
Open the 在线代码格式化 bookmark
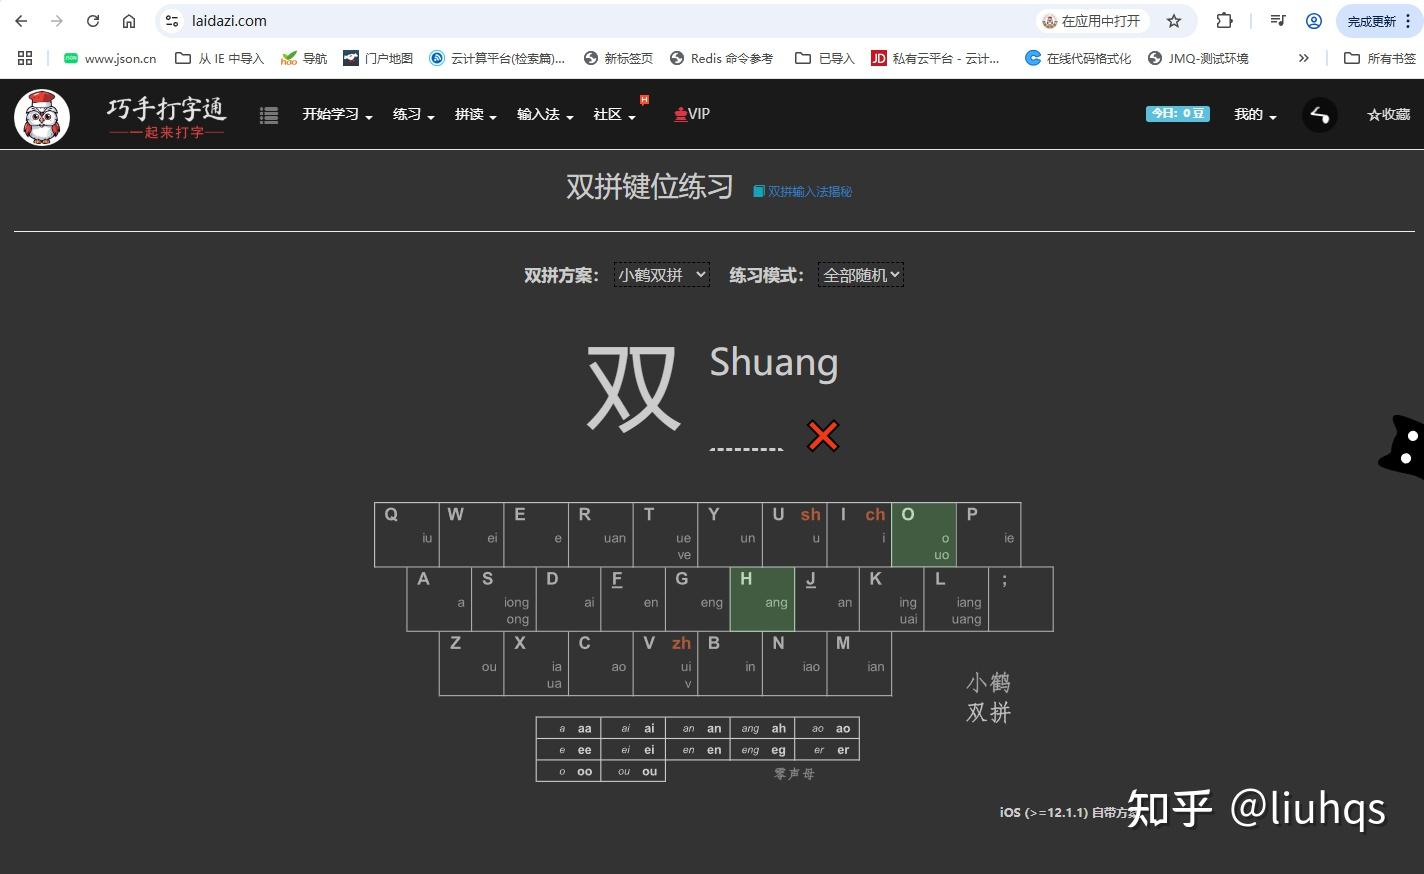coord(1078,58)
